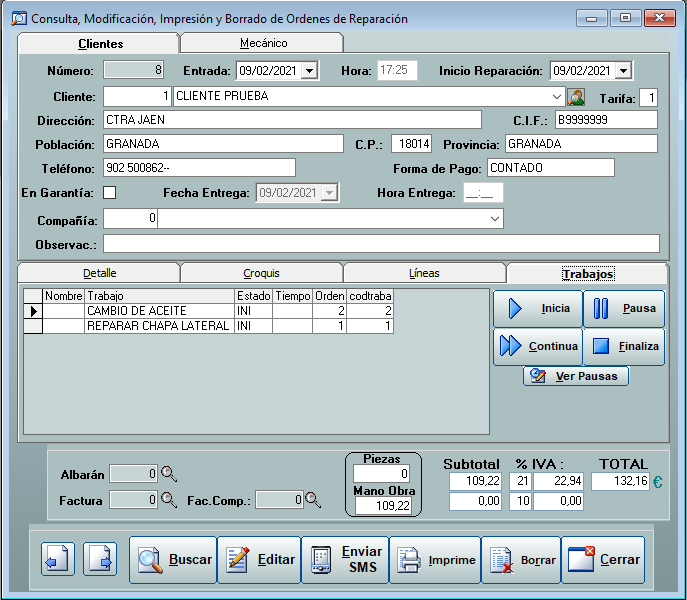The width and height of the screenshot is (687, 600).
Task: Click the Buscar search button
Action: (x=173, y=560)
